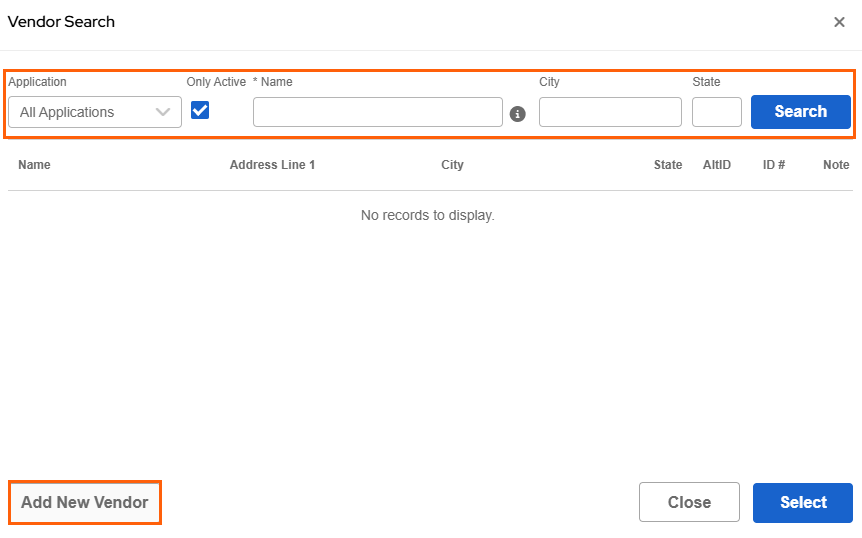Click the State column header in grid
Viewport: 862px width, 538px height.
tap(668, 165)
